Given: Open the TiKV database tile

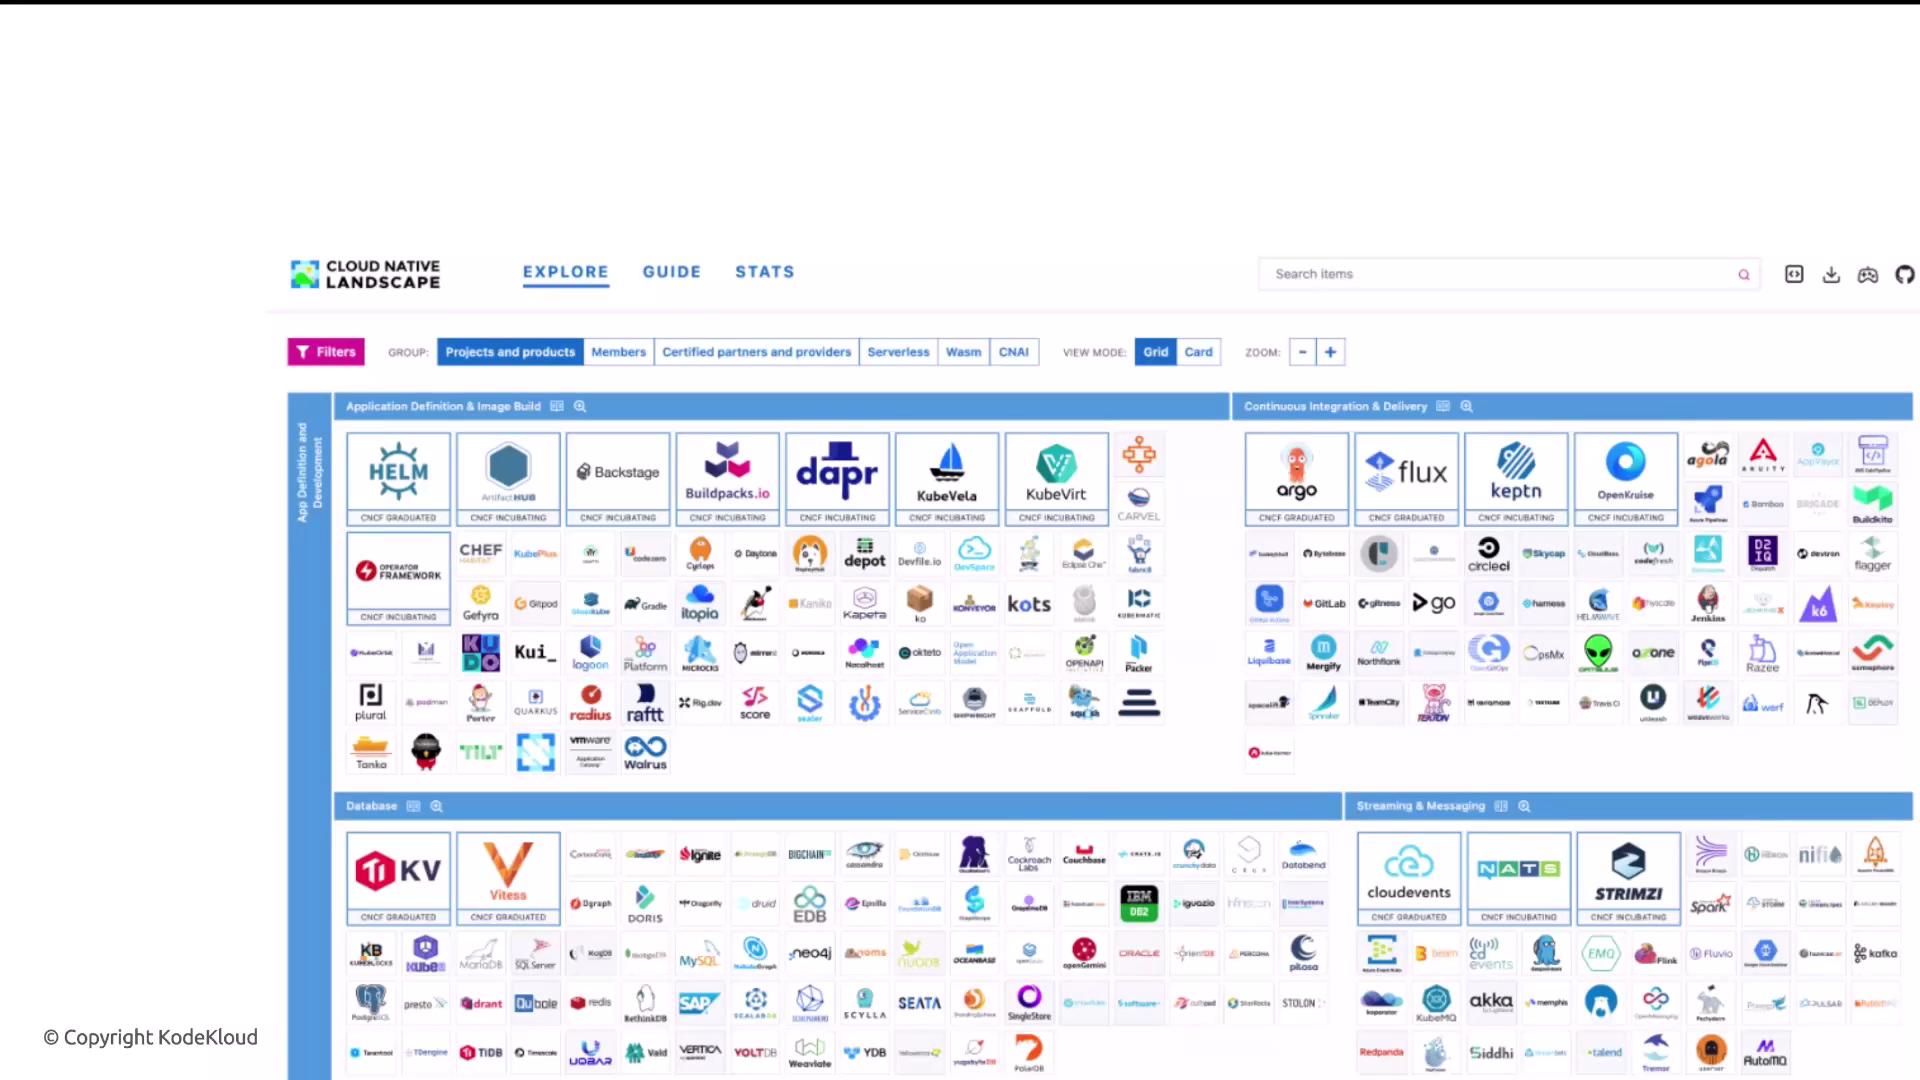Looking at the screenshot, I should click(398, 878).
